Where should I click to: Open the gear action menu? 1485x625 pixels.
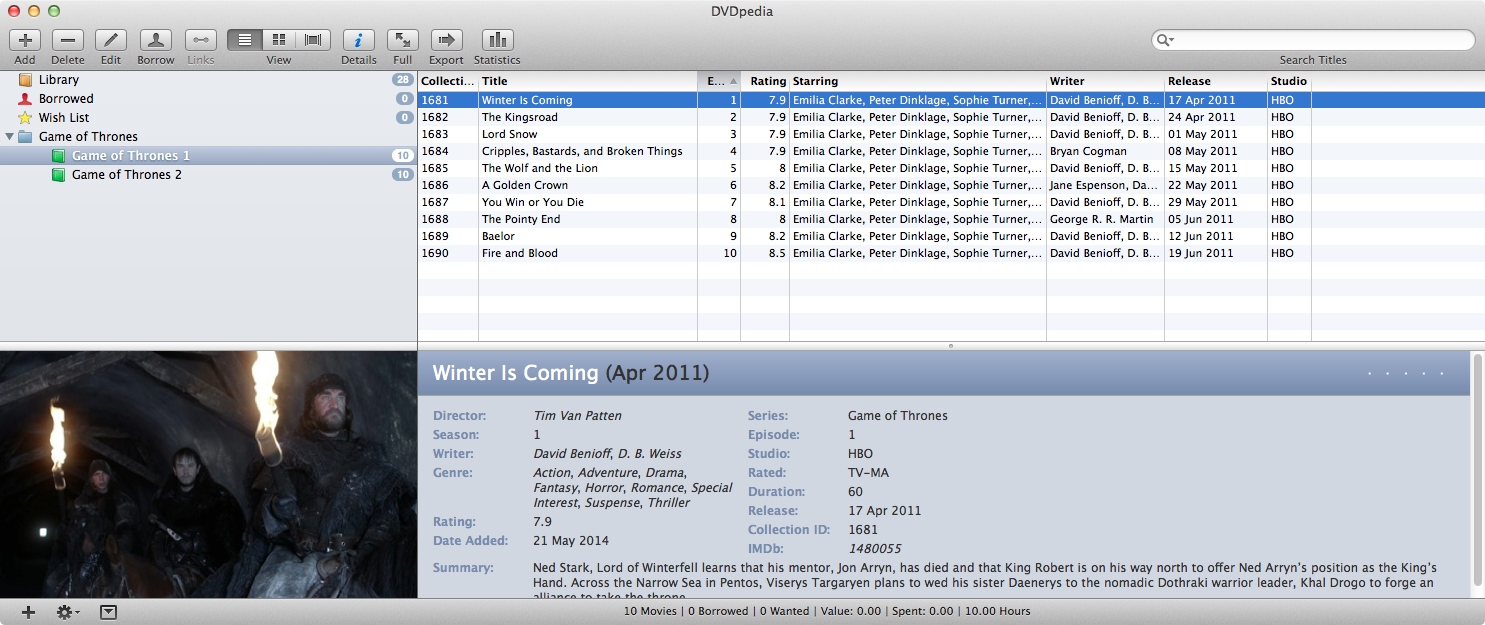68,612
